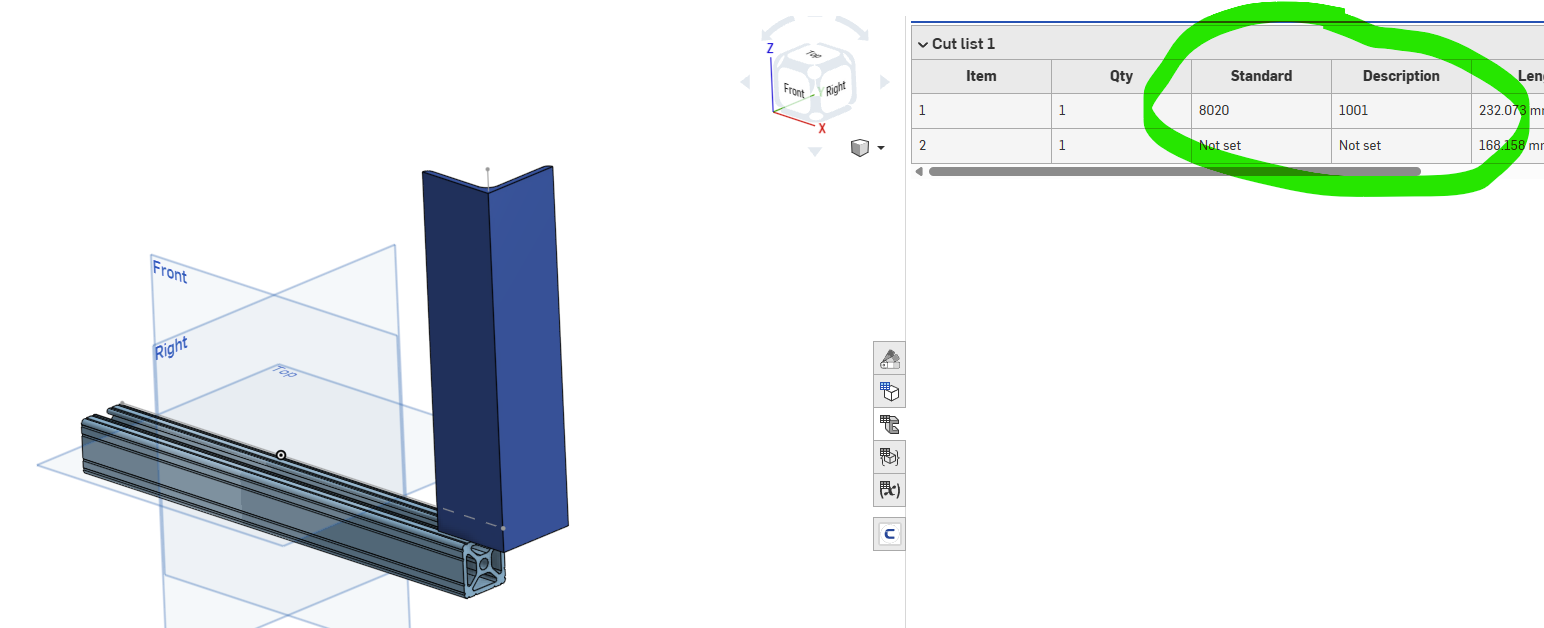Click the Item column header
The image size is (1544, 628).
tap(981, 76)
